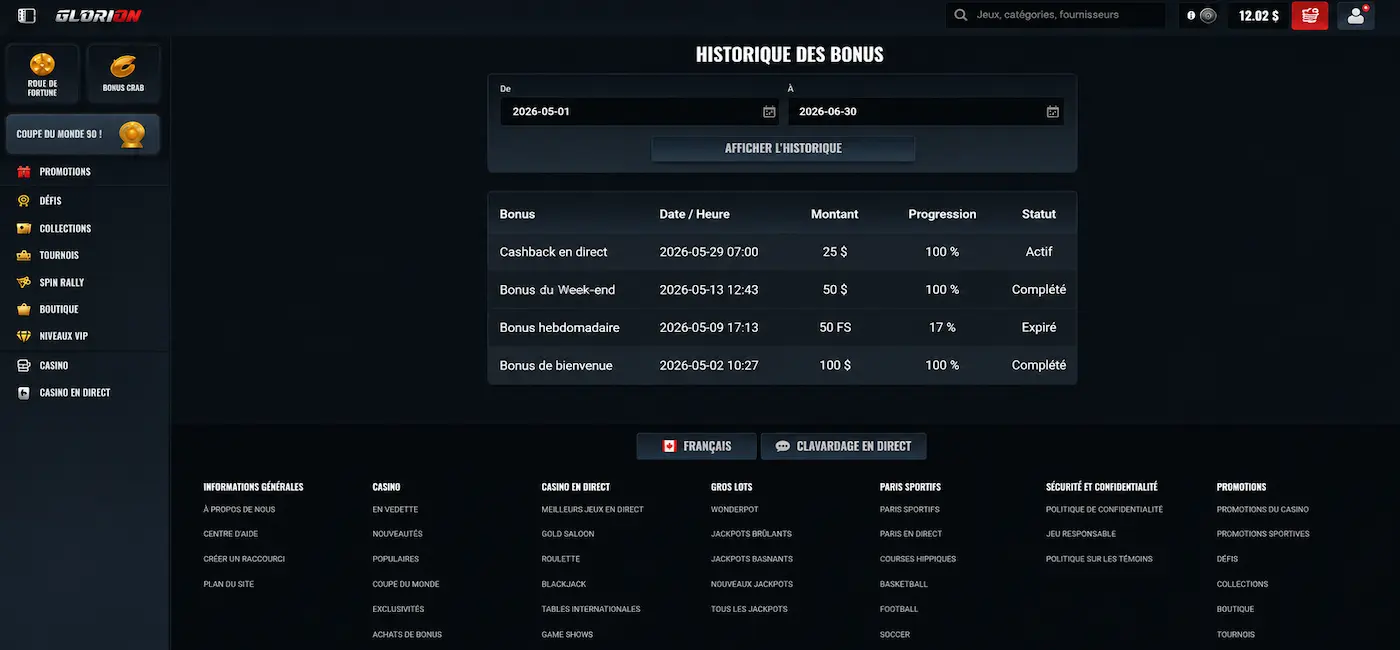Click the 50 FS amount cell
Screen dimensions: 1400x650
point(835,328)
